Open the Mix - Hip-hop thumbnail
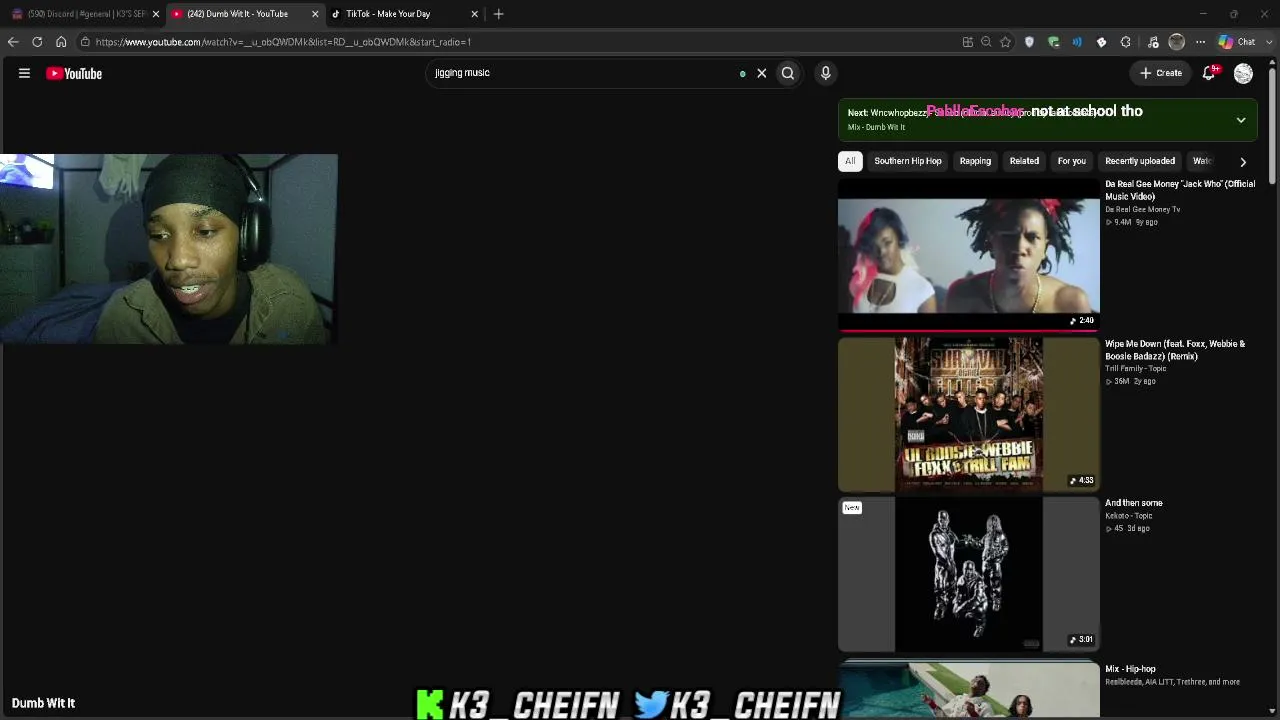1280x720 pixels. coord(968,690)
